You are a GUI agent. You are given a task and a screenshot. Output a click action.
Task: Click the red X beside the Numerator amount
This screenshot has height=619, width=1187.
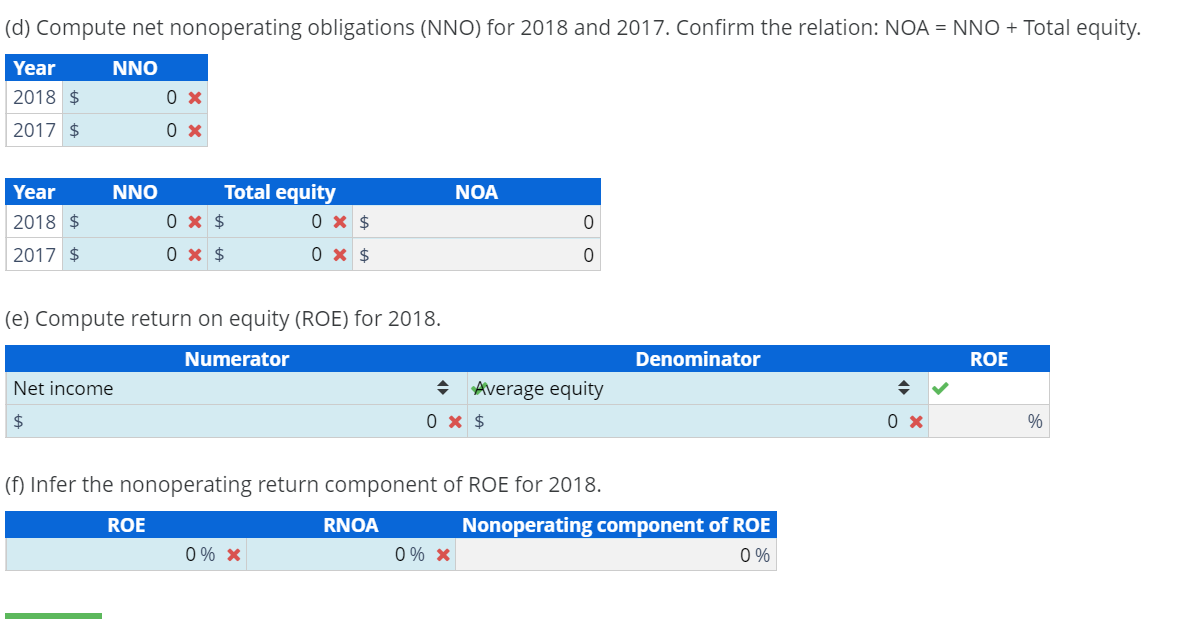pyautogui.click(x=455, y=421)
